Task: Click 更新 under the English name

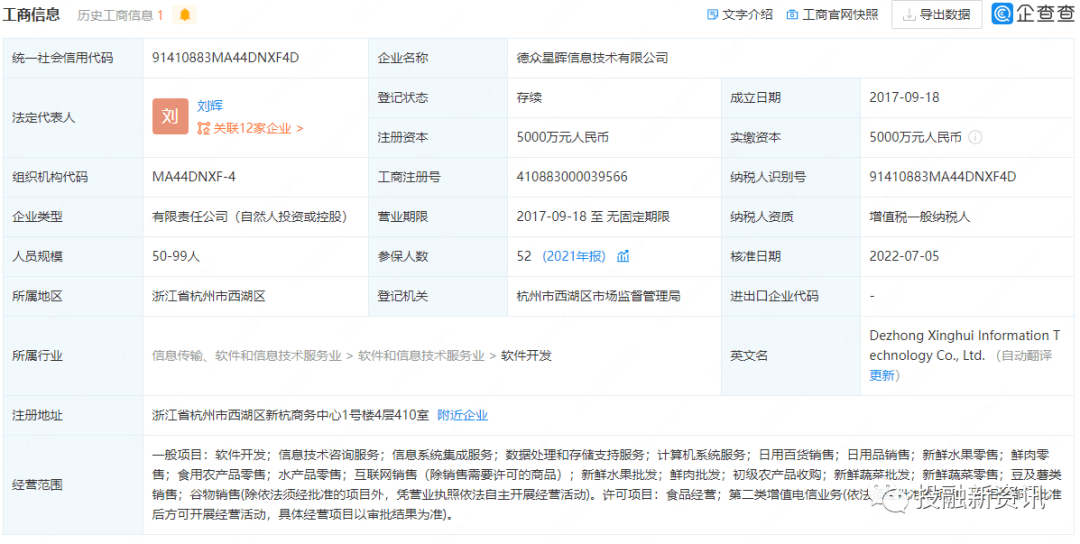Action: [882, 375]
